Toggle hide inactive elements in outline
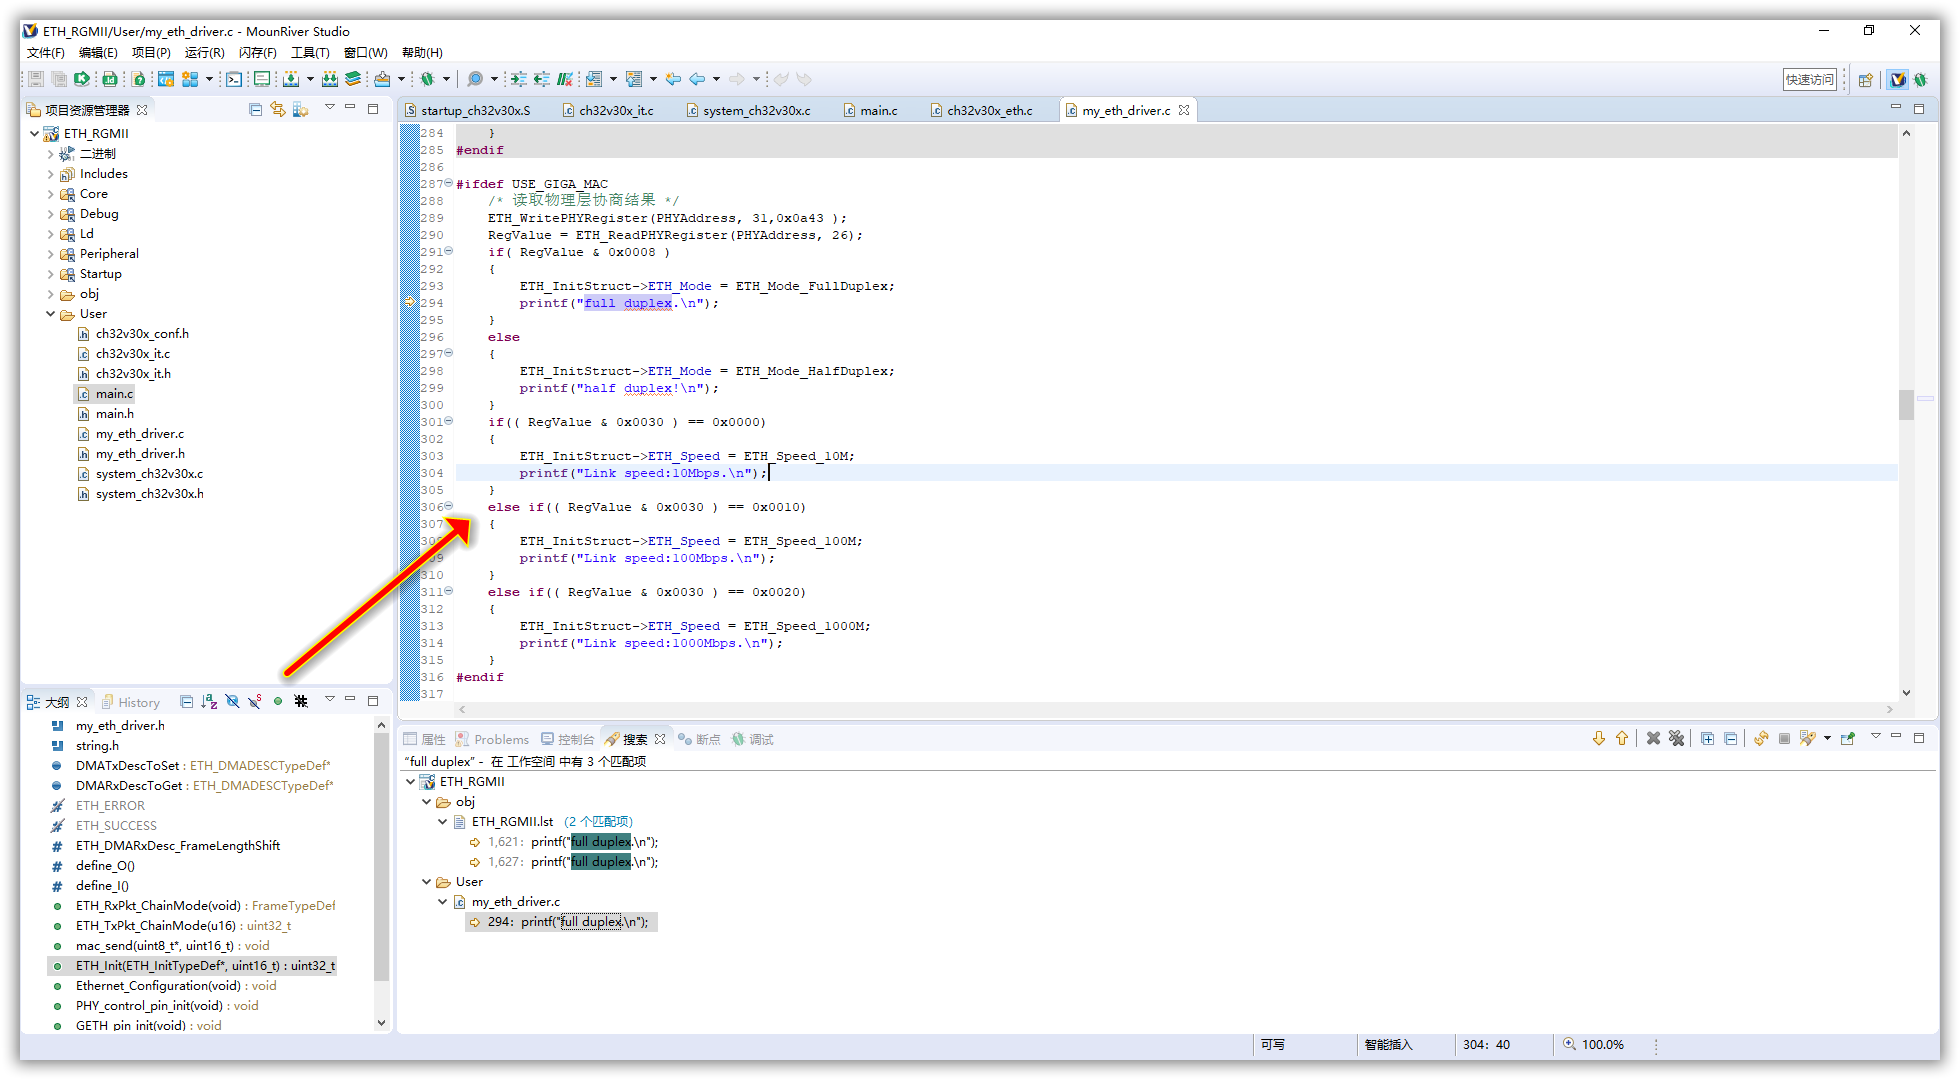The image size is (1960, 1080). [301, 702]
